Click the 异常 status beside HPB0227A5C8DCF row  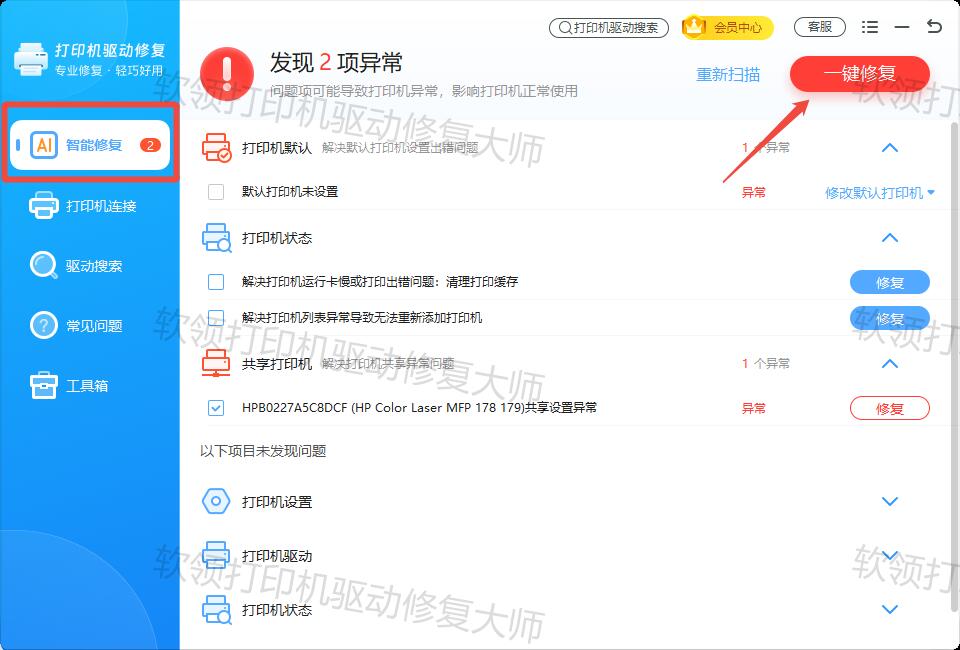[x=754, y=408]
